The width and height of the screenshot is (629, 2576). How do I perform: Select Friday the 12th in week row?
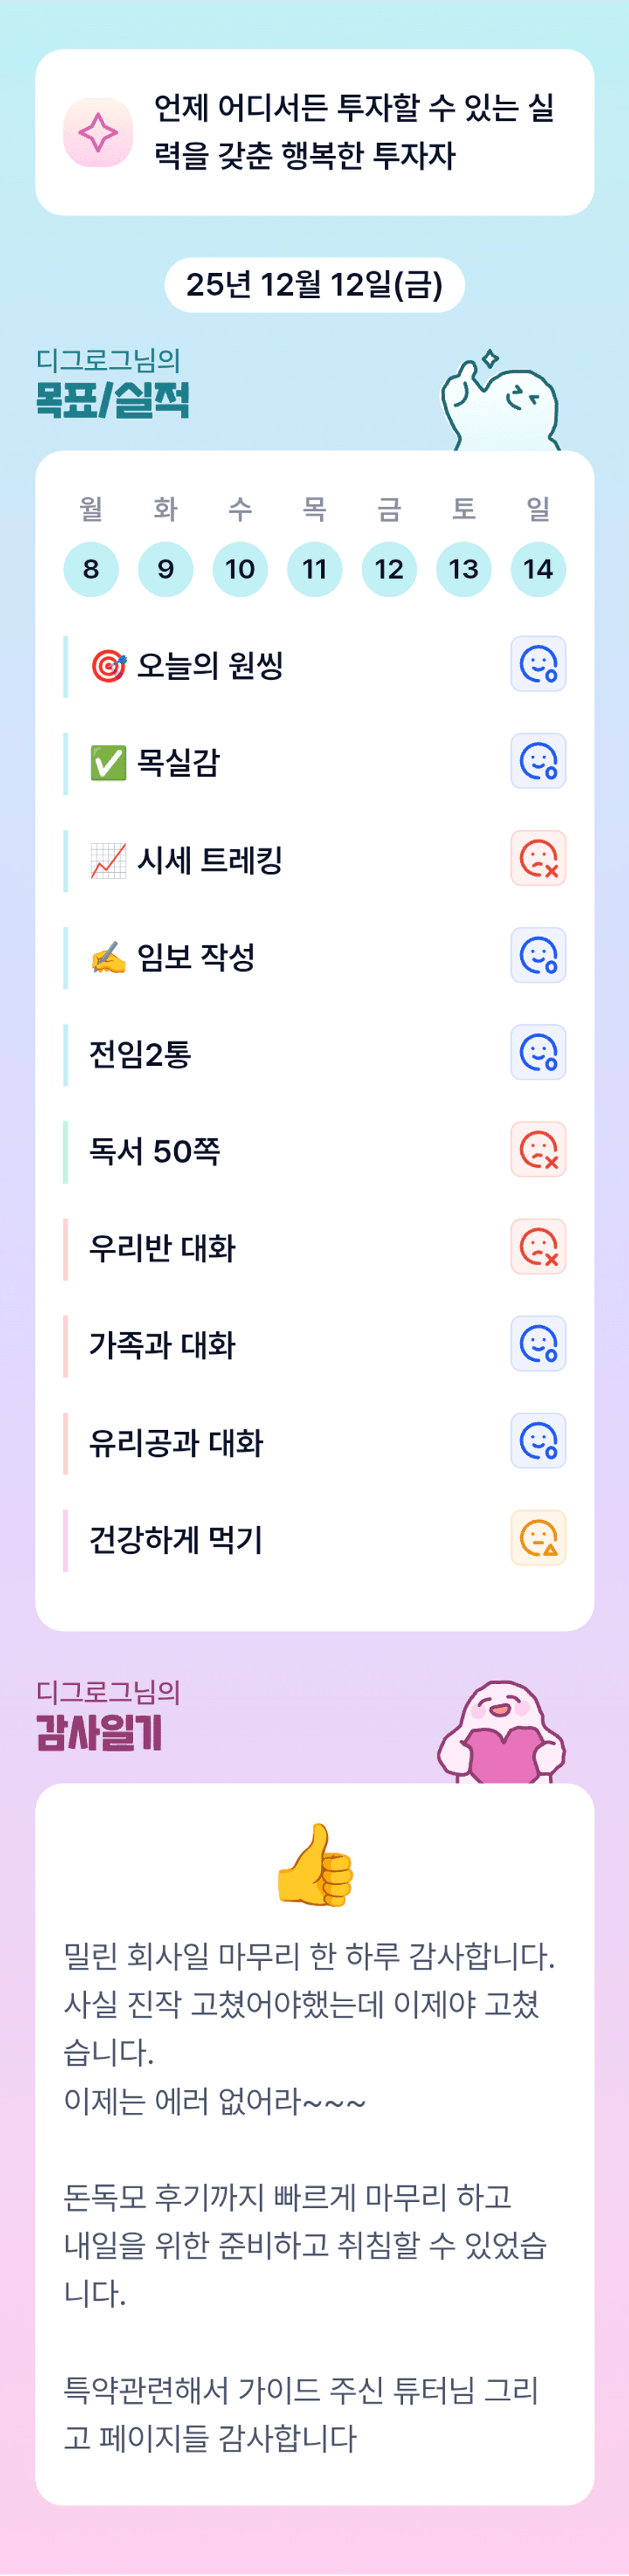tap(389, 569)
